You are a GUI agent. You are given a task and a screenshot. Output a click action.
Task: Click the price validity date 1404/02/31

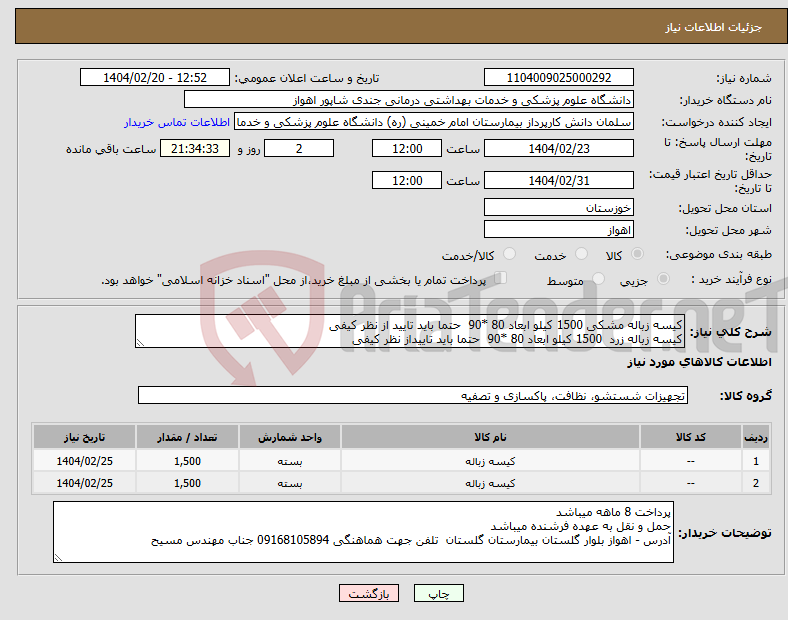click(558, 180)
